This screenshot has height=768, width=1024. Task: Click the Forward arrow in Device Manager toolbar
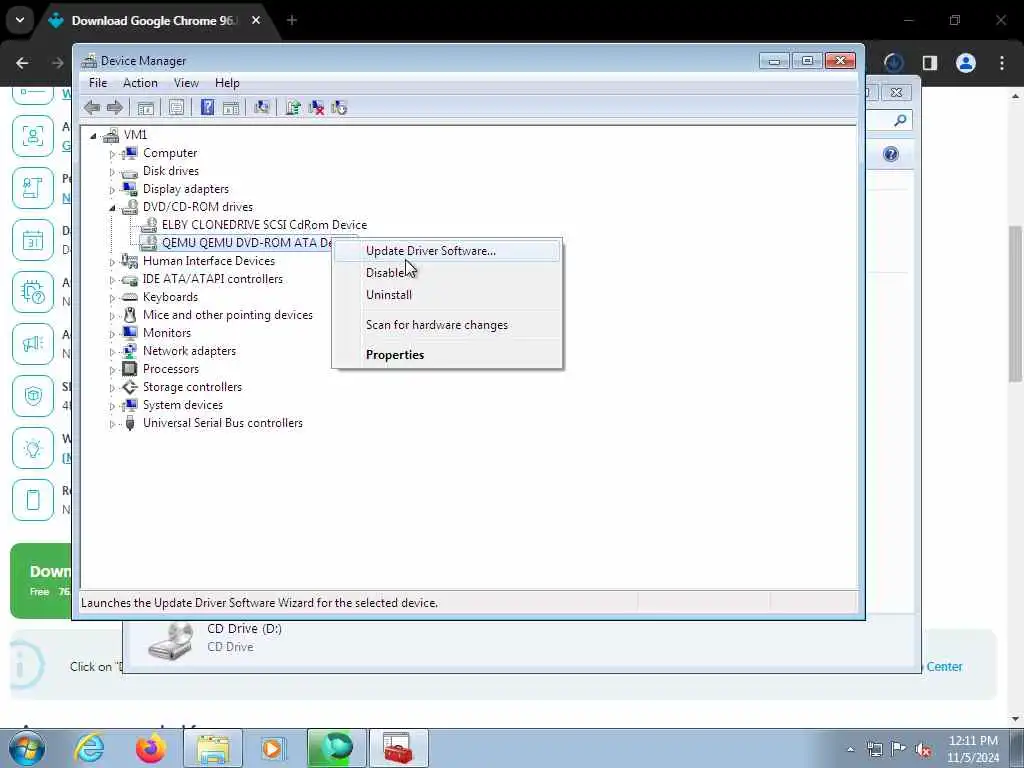pyautogui.click(x=114, y=108)
